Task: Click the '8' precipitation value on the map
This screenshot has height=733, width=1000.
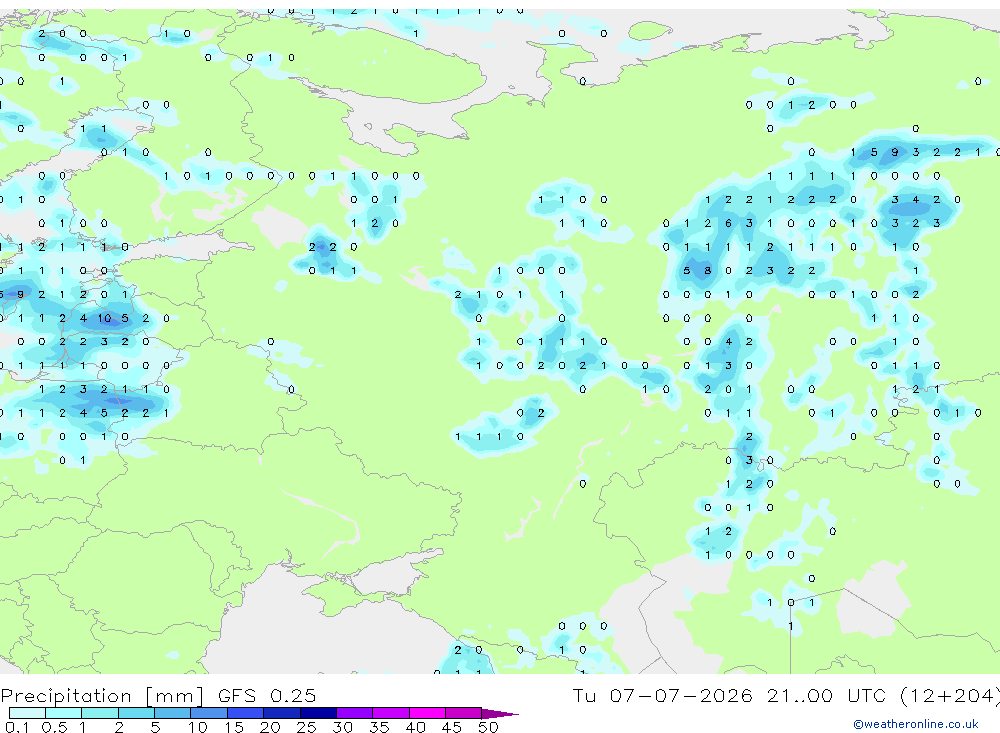Action: pyautogui.click(x=707, y=270)
